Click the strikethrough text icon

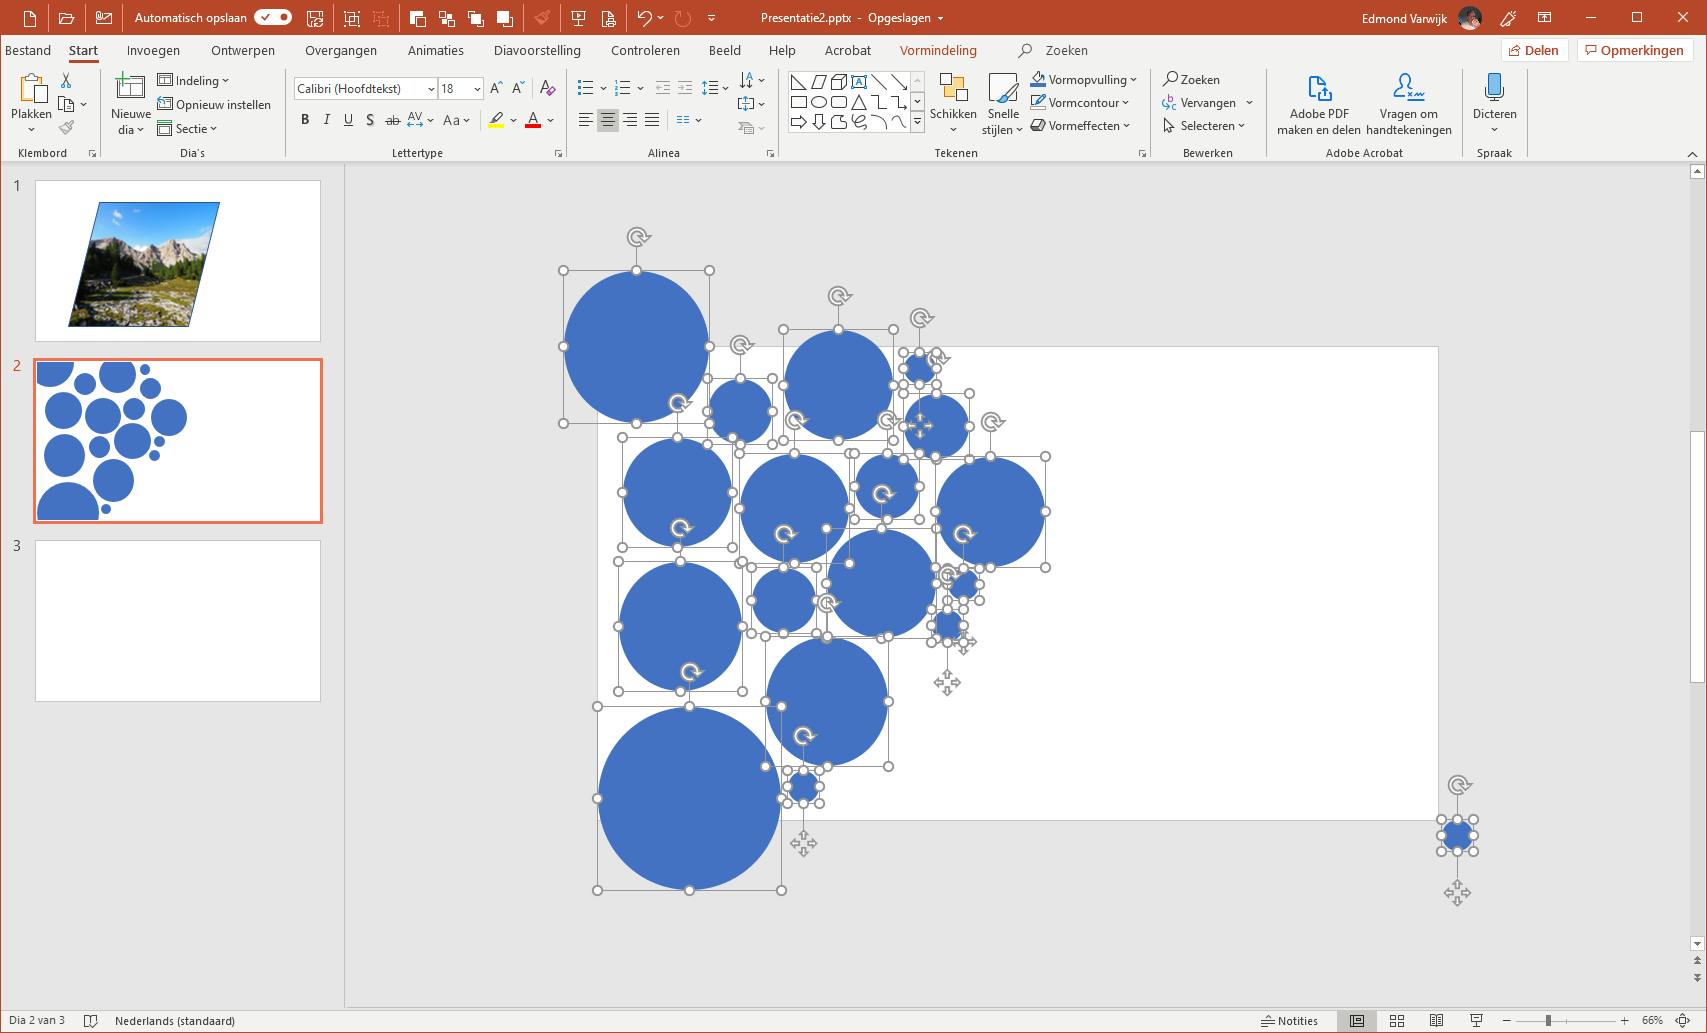(x=392, y=120)
